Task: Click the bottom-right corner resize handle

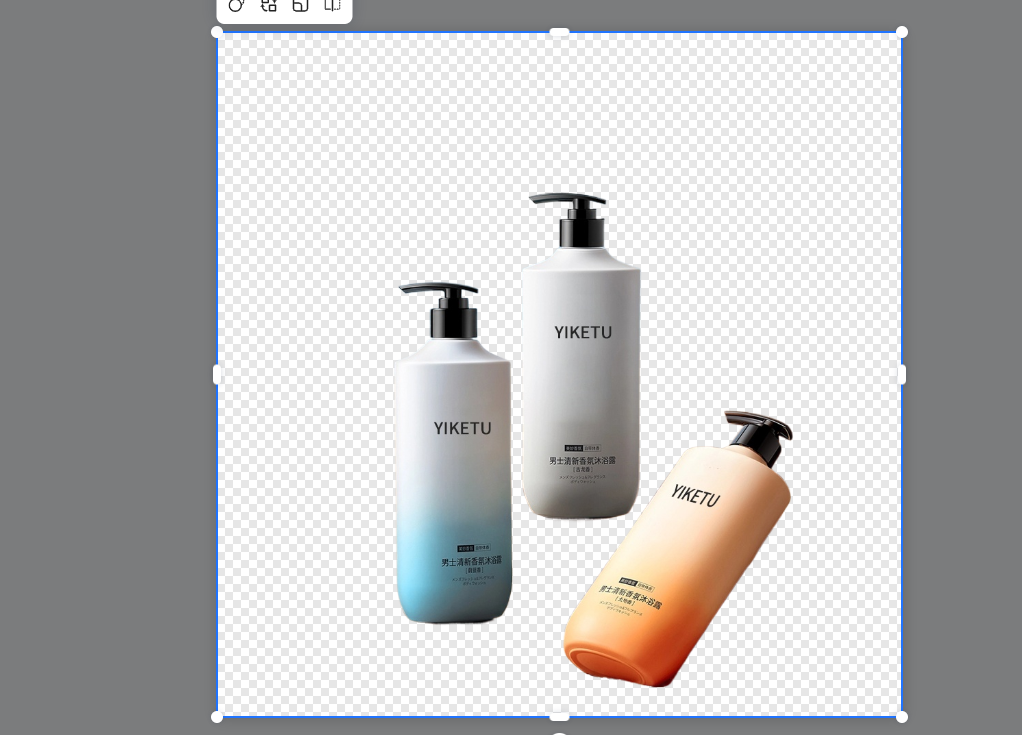Action: 902,717
